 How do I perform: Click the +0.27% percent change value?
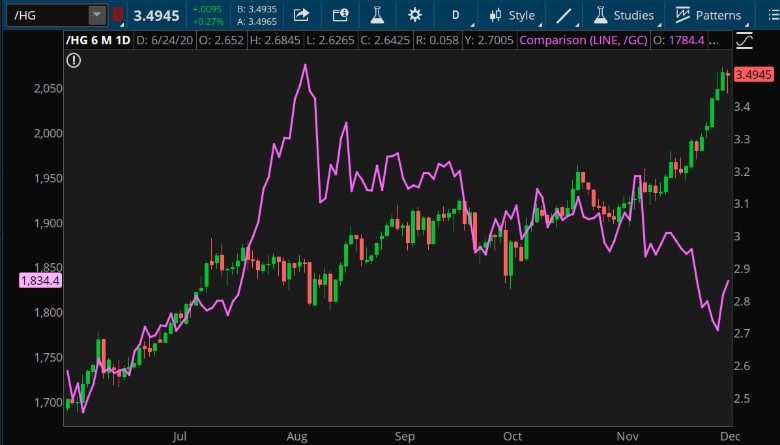coord(207,22)
